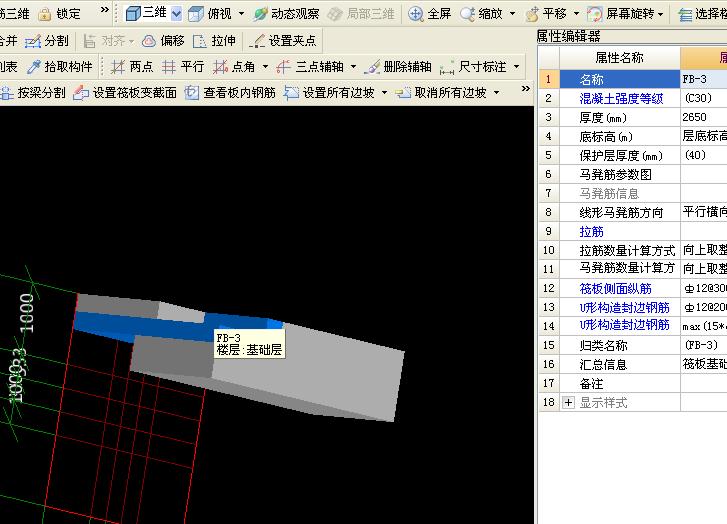727x524 pixels.
Task: Open the 取消所有边坡 dropdown arrow
Action: click(x=497, y=93)
